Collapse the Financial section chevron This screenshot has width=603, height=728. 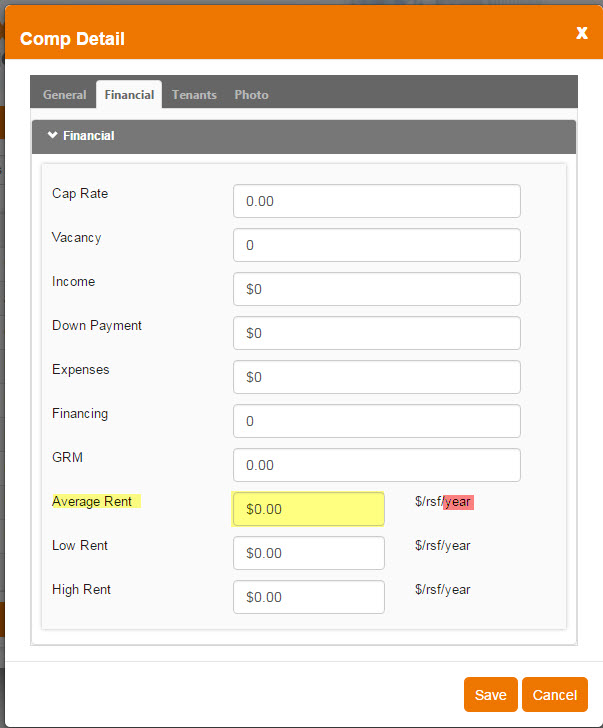[x=53, y=135]
